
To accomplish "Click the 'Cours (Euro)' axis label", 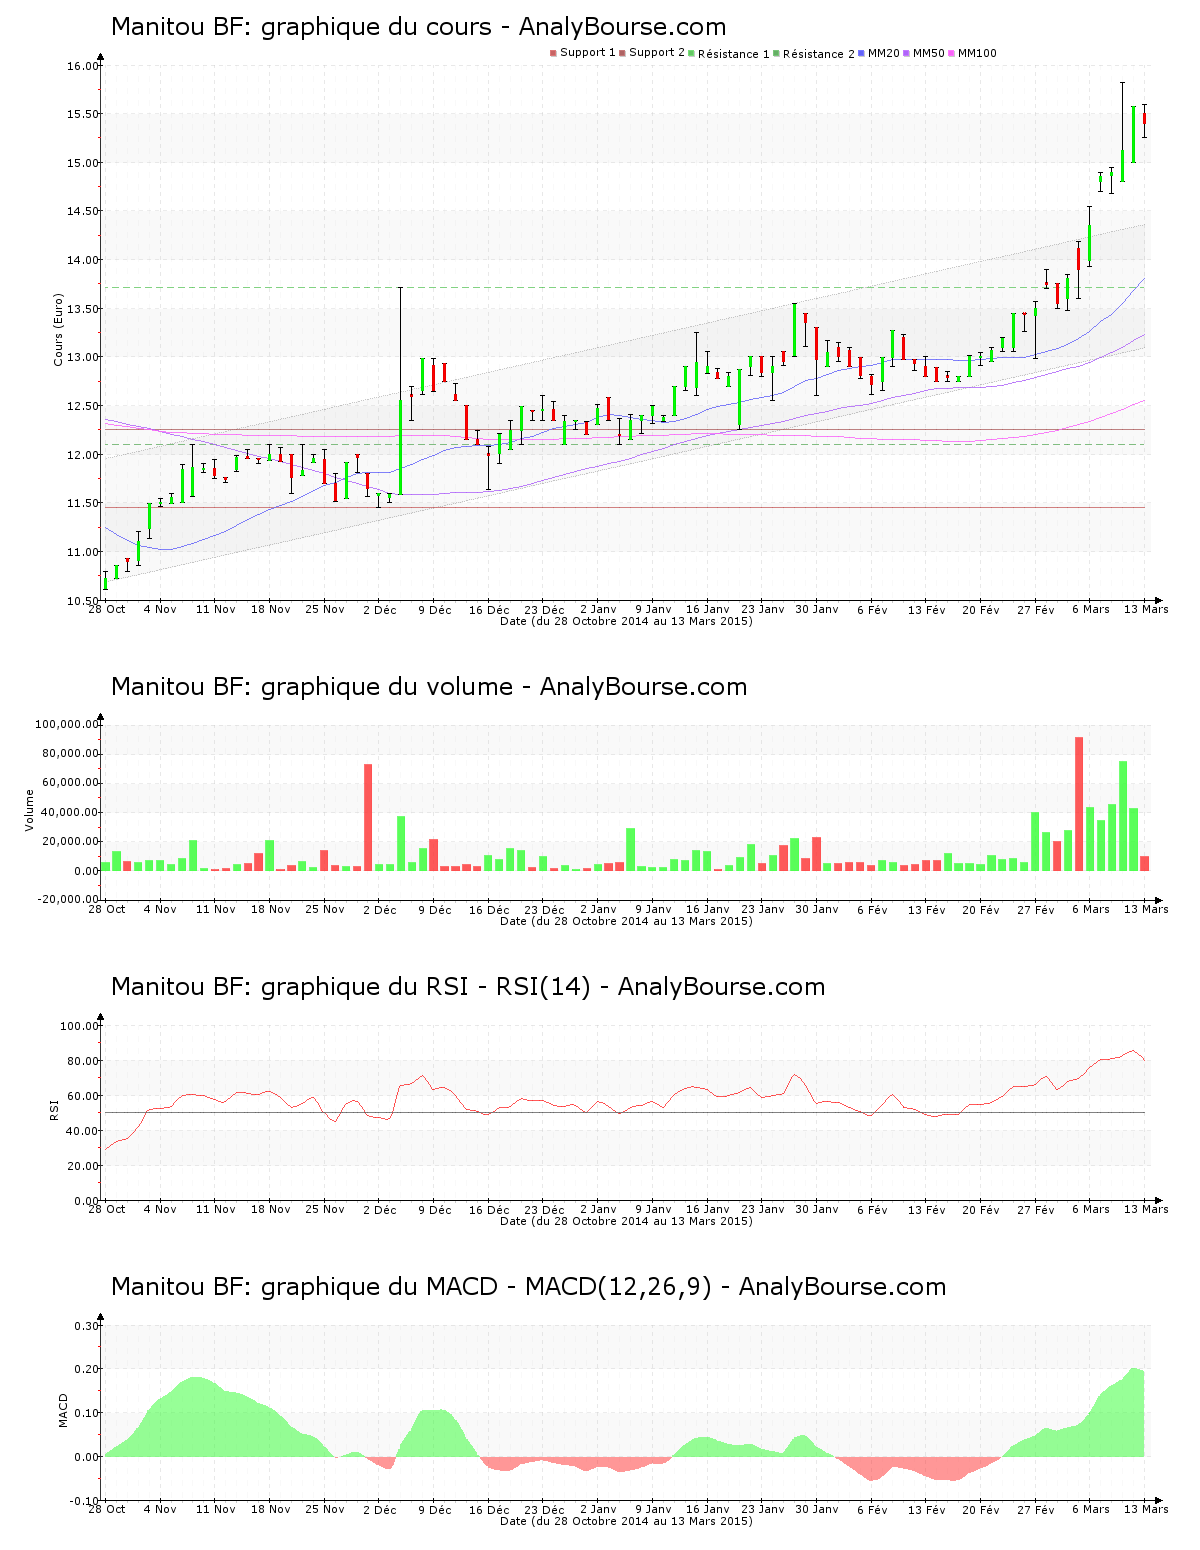I will 58,329.
